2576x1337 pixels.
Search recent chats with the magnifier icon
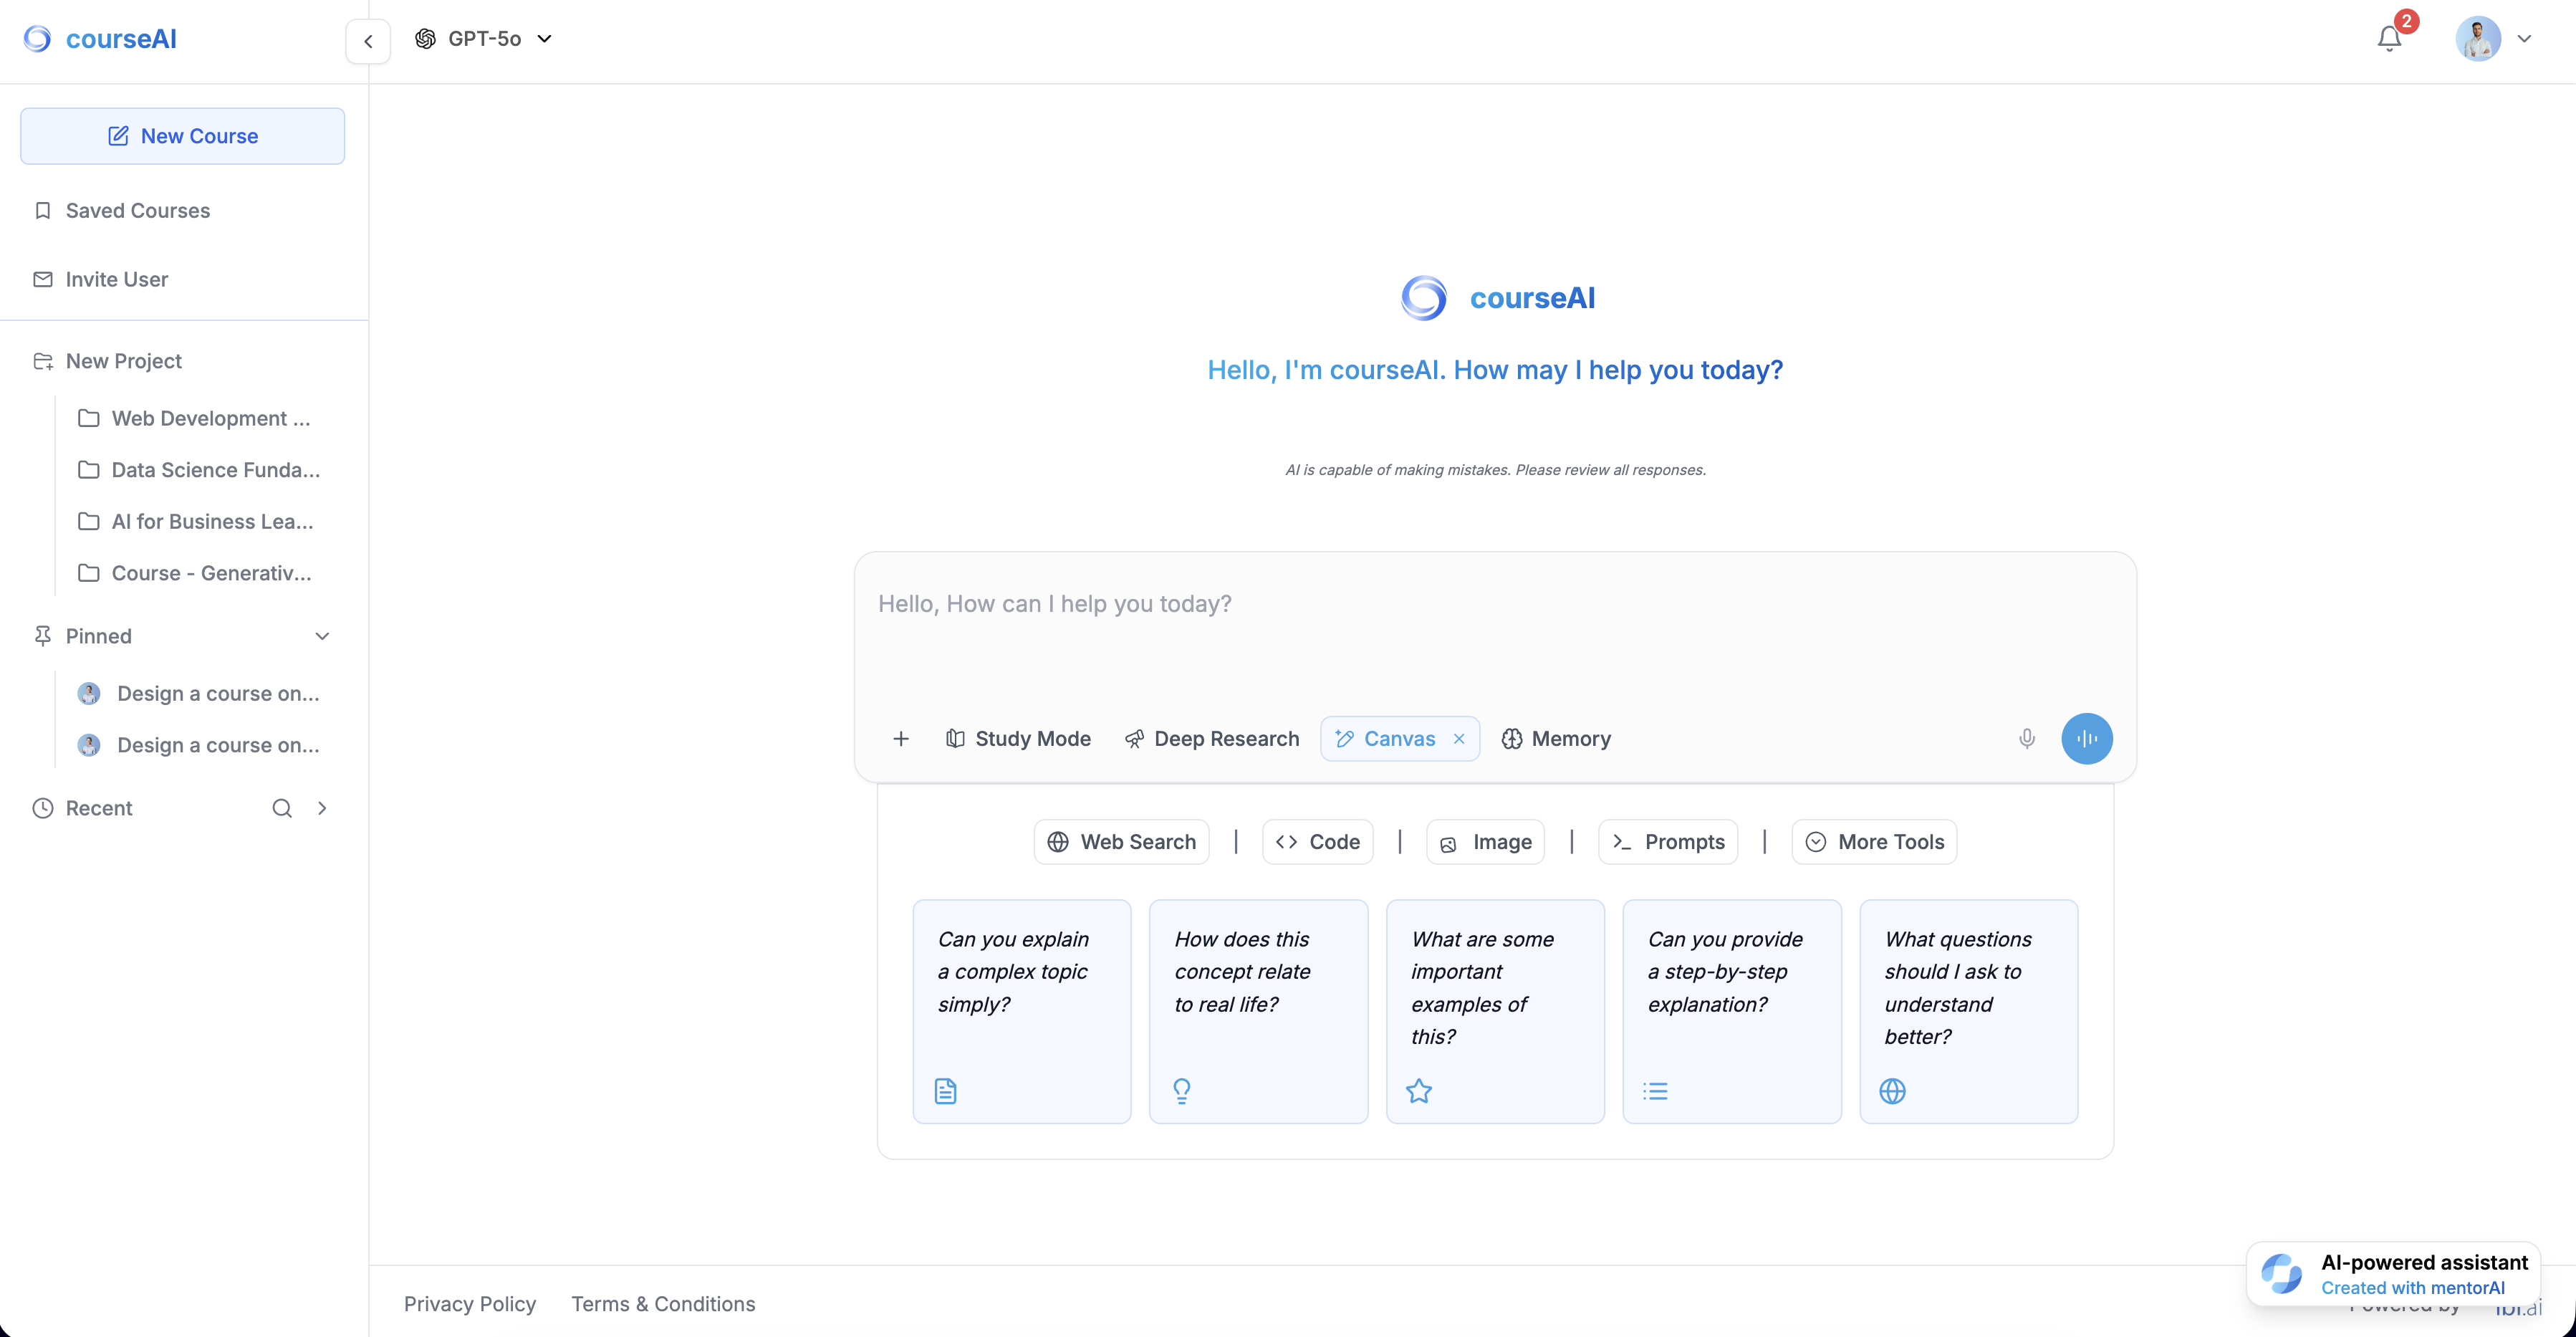[282, 808]
